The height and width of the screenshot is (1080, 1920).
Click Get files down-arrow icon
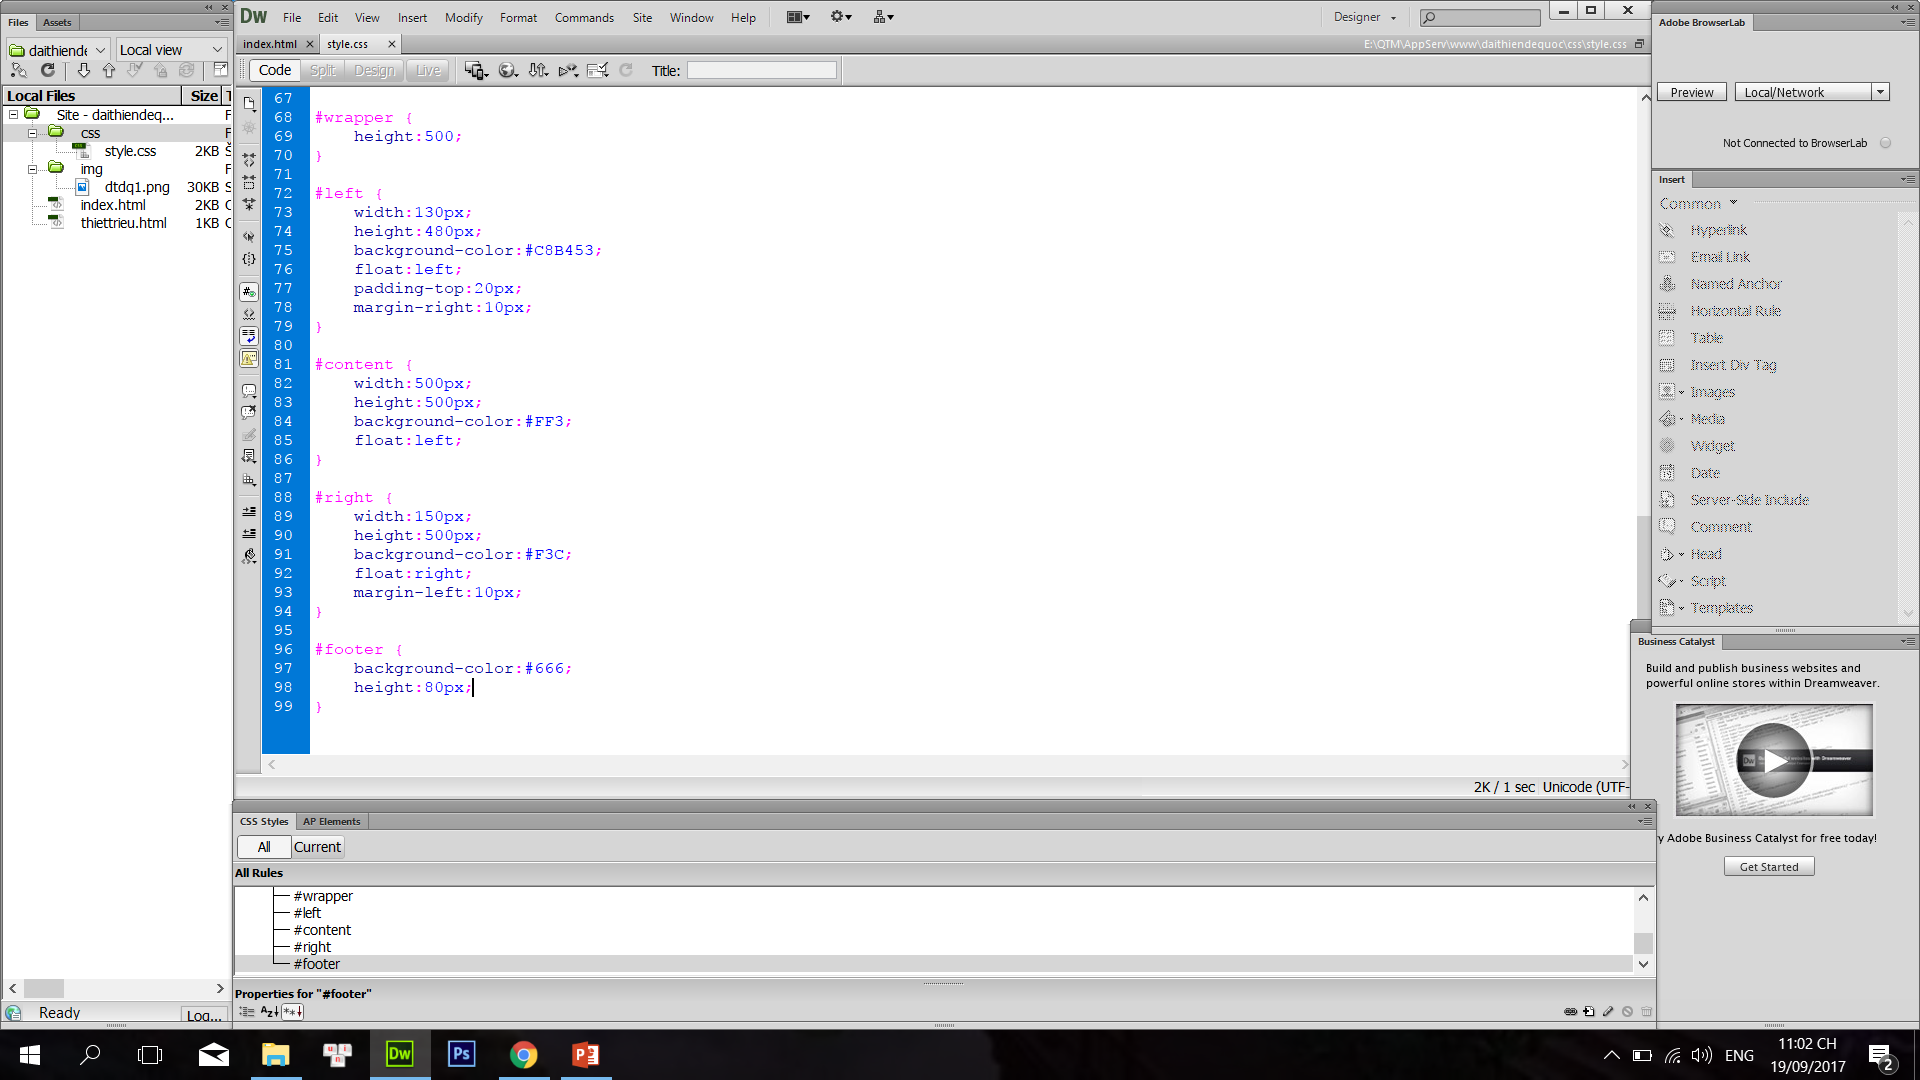(x=84, y=70)
